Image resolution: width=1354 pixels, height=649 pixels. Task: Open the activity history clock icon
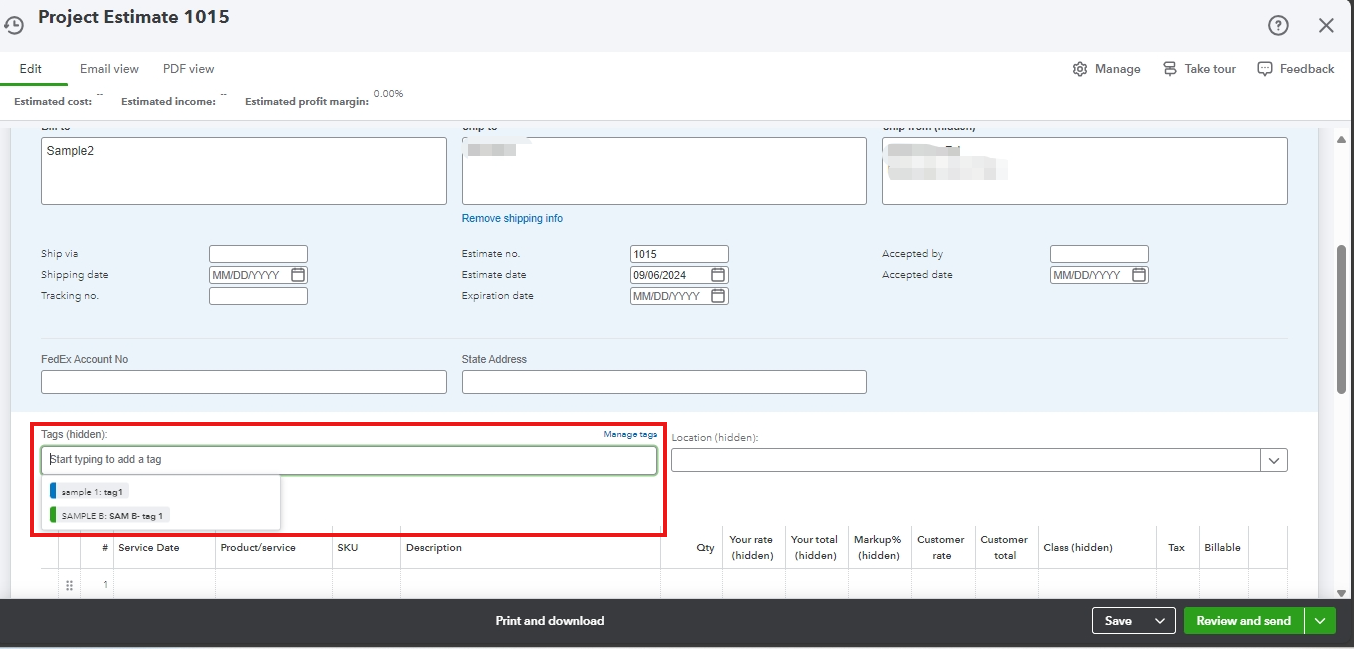14,23
